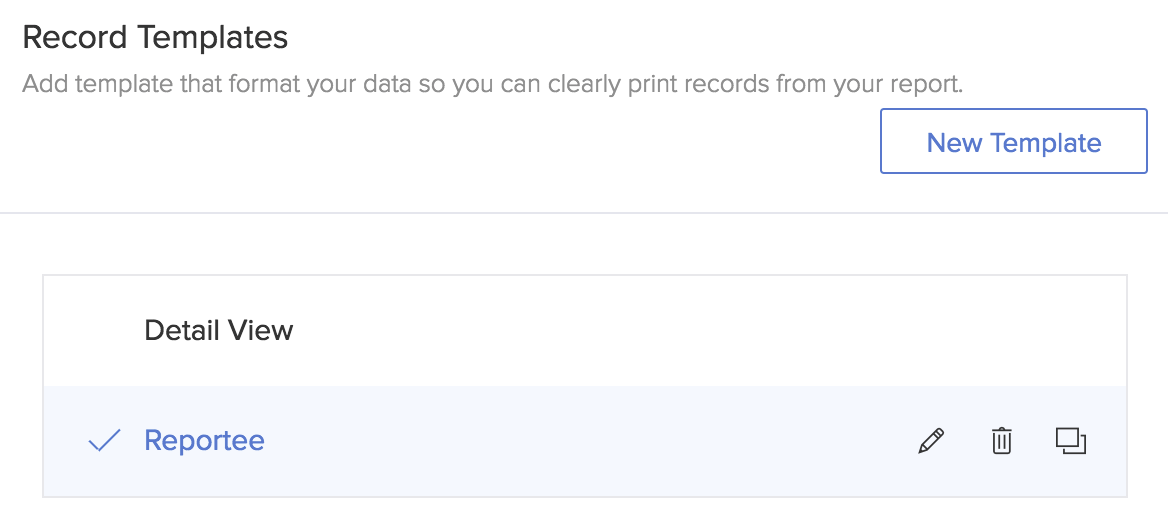Click the New Template button
Screen dimensions: 1168x530
coord(1014,141)
